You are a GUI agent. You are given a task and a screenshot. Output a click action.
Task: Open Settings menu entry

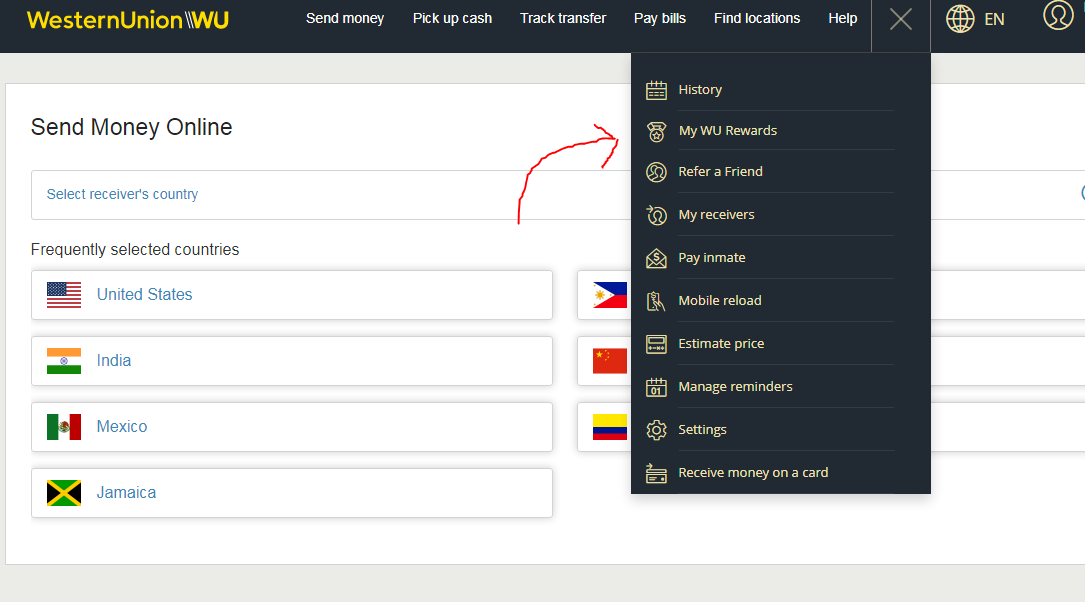tap(702, 430)
